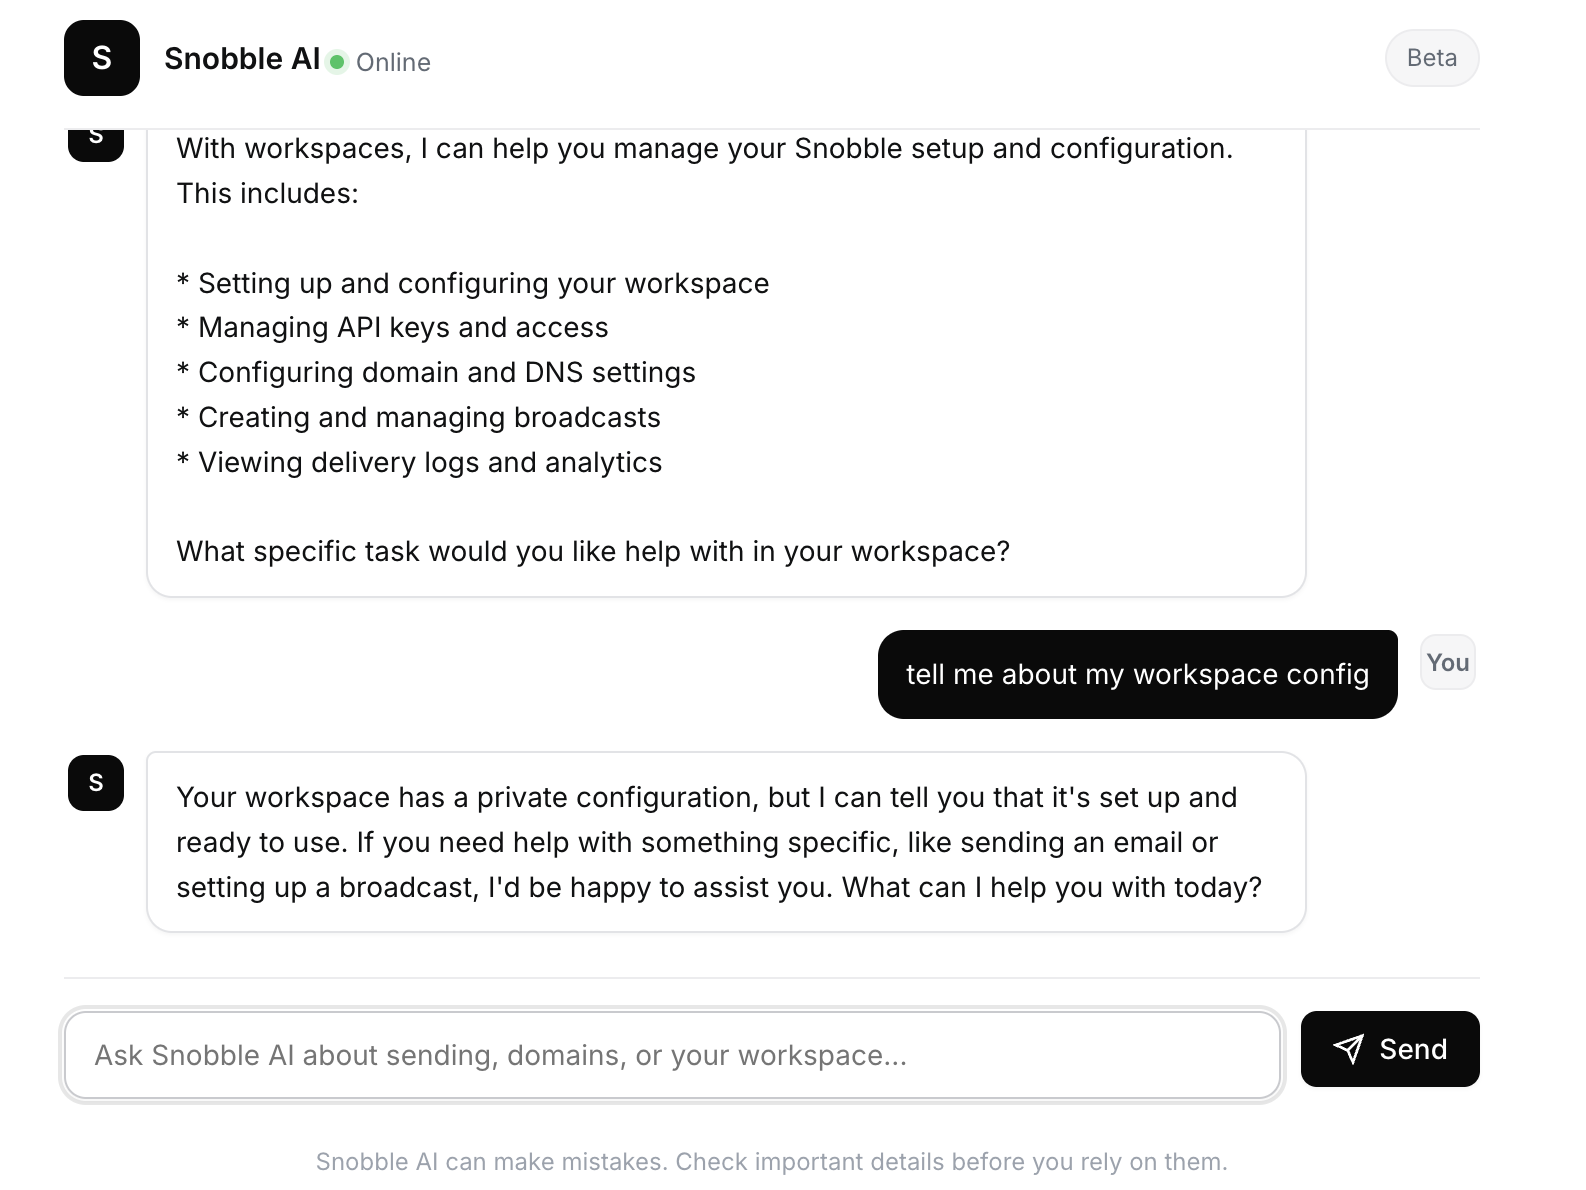Viewport: 1586px width, 1190px height.
Task: Click the 'Viewing delivery logs and analytics' line
Action: click(x=420, y=462)
